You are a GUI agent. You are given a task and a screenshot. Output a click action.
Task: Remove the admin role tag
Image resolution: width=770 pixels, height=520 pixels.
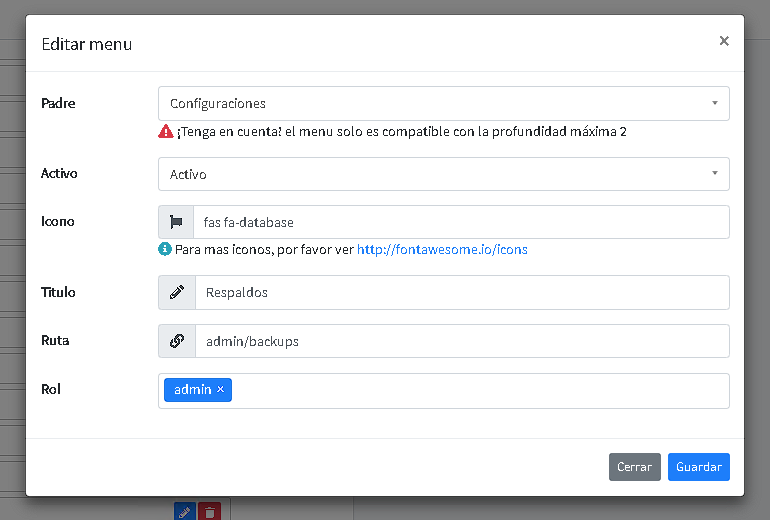pyautogui.click(x=221, y=389)
